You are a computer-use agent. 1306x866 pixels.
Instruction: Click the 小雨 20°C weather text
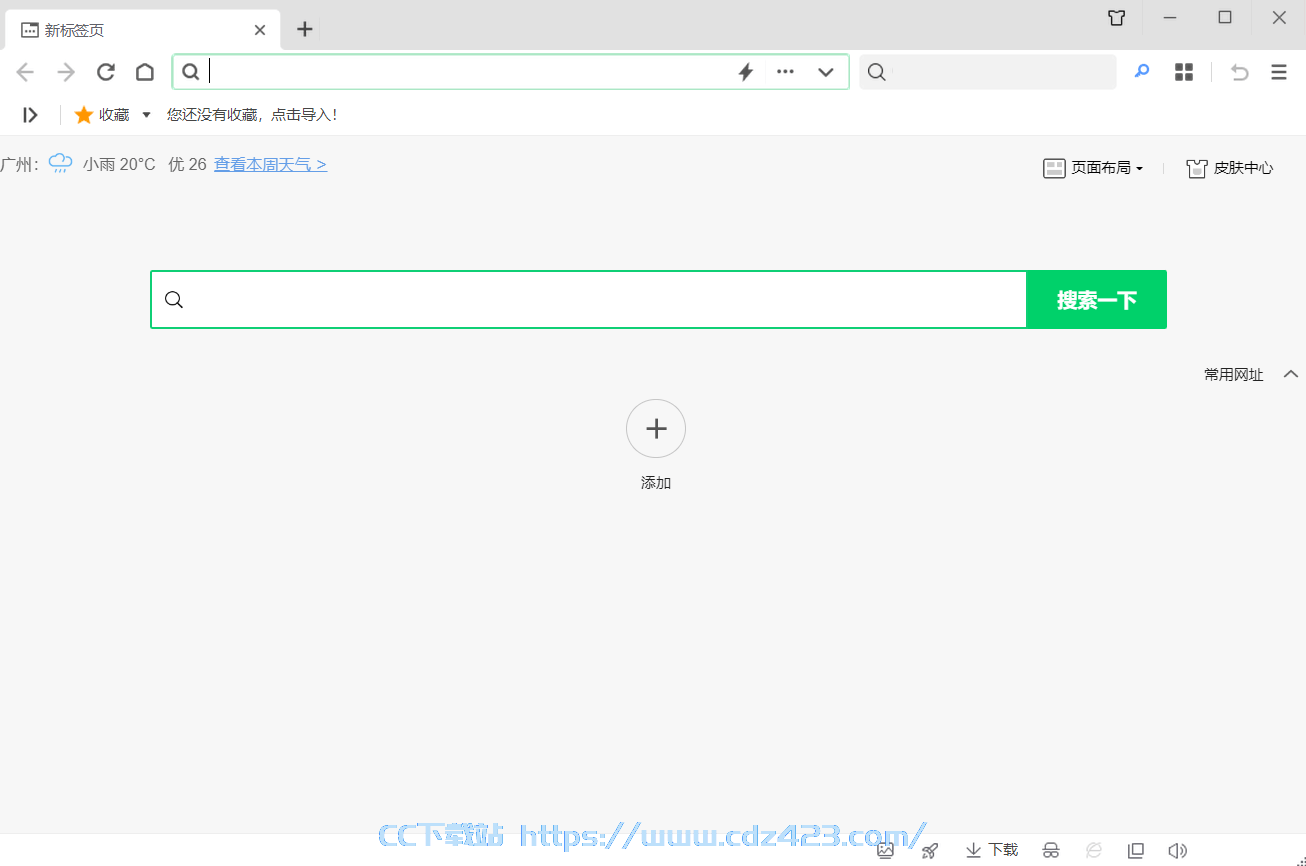[x=119, y=164]
